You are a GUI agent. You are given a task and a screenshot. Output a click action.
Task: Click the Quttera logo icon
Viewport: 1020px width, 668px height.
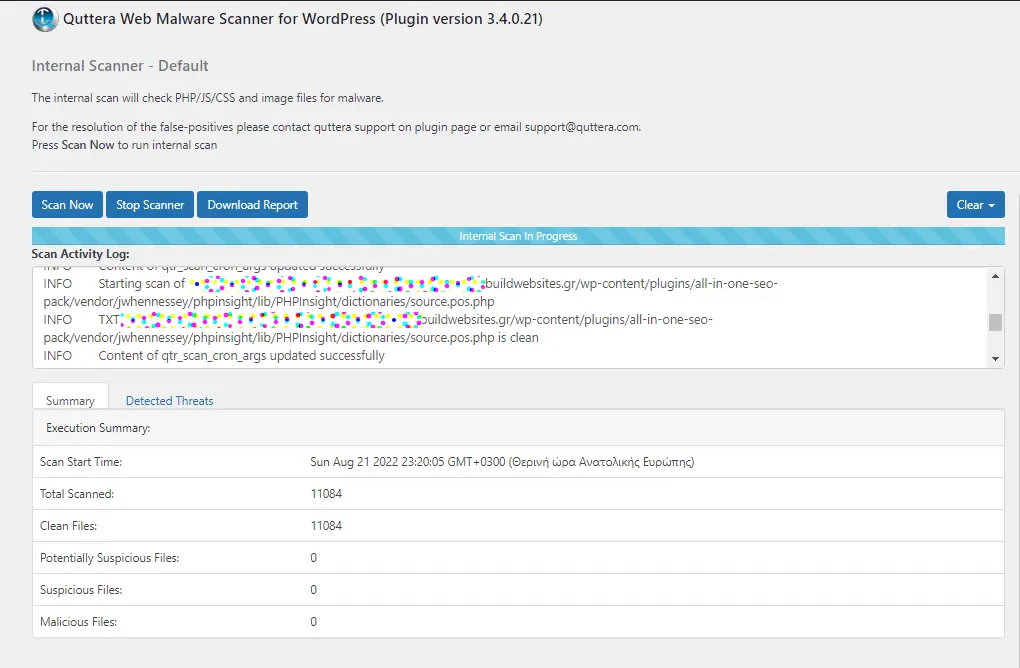click(x=44, y=19)
